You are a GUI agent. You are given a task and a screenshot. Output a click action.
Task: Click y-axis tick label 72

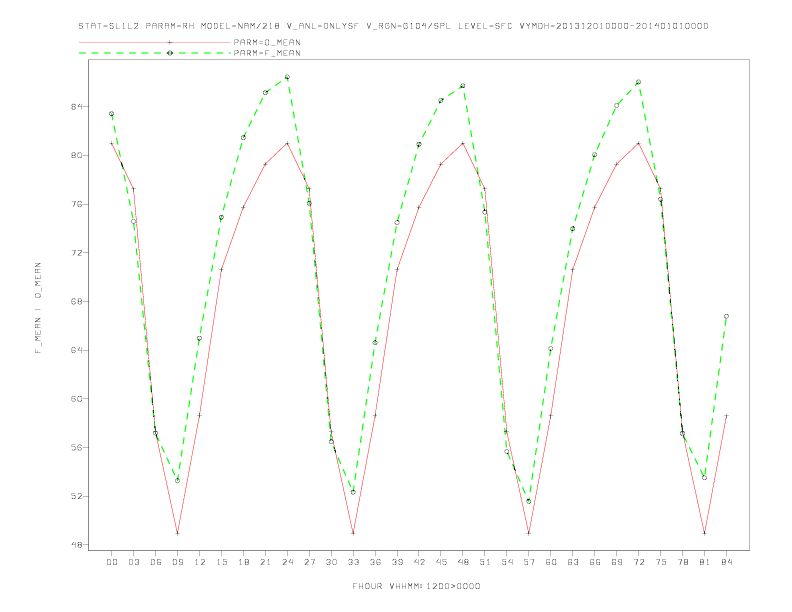coord(77,252)
